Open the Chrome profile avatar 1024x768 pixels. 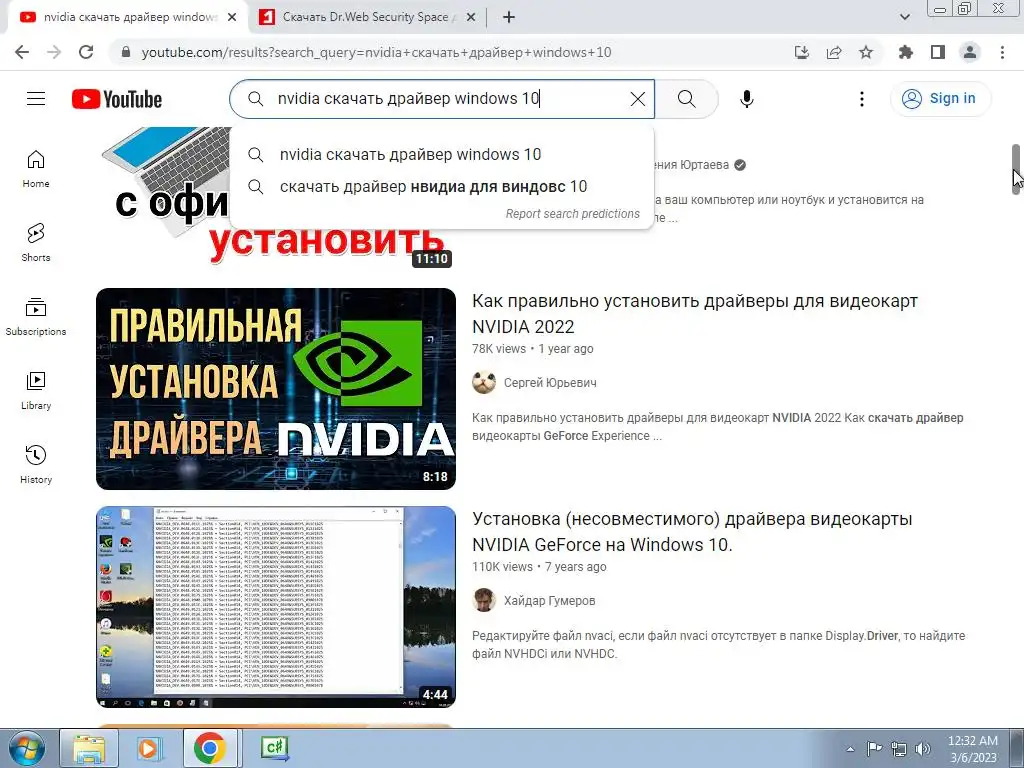click(970, 52)
